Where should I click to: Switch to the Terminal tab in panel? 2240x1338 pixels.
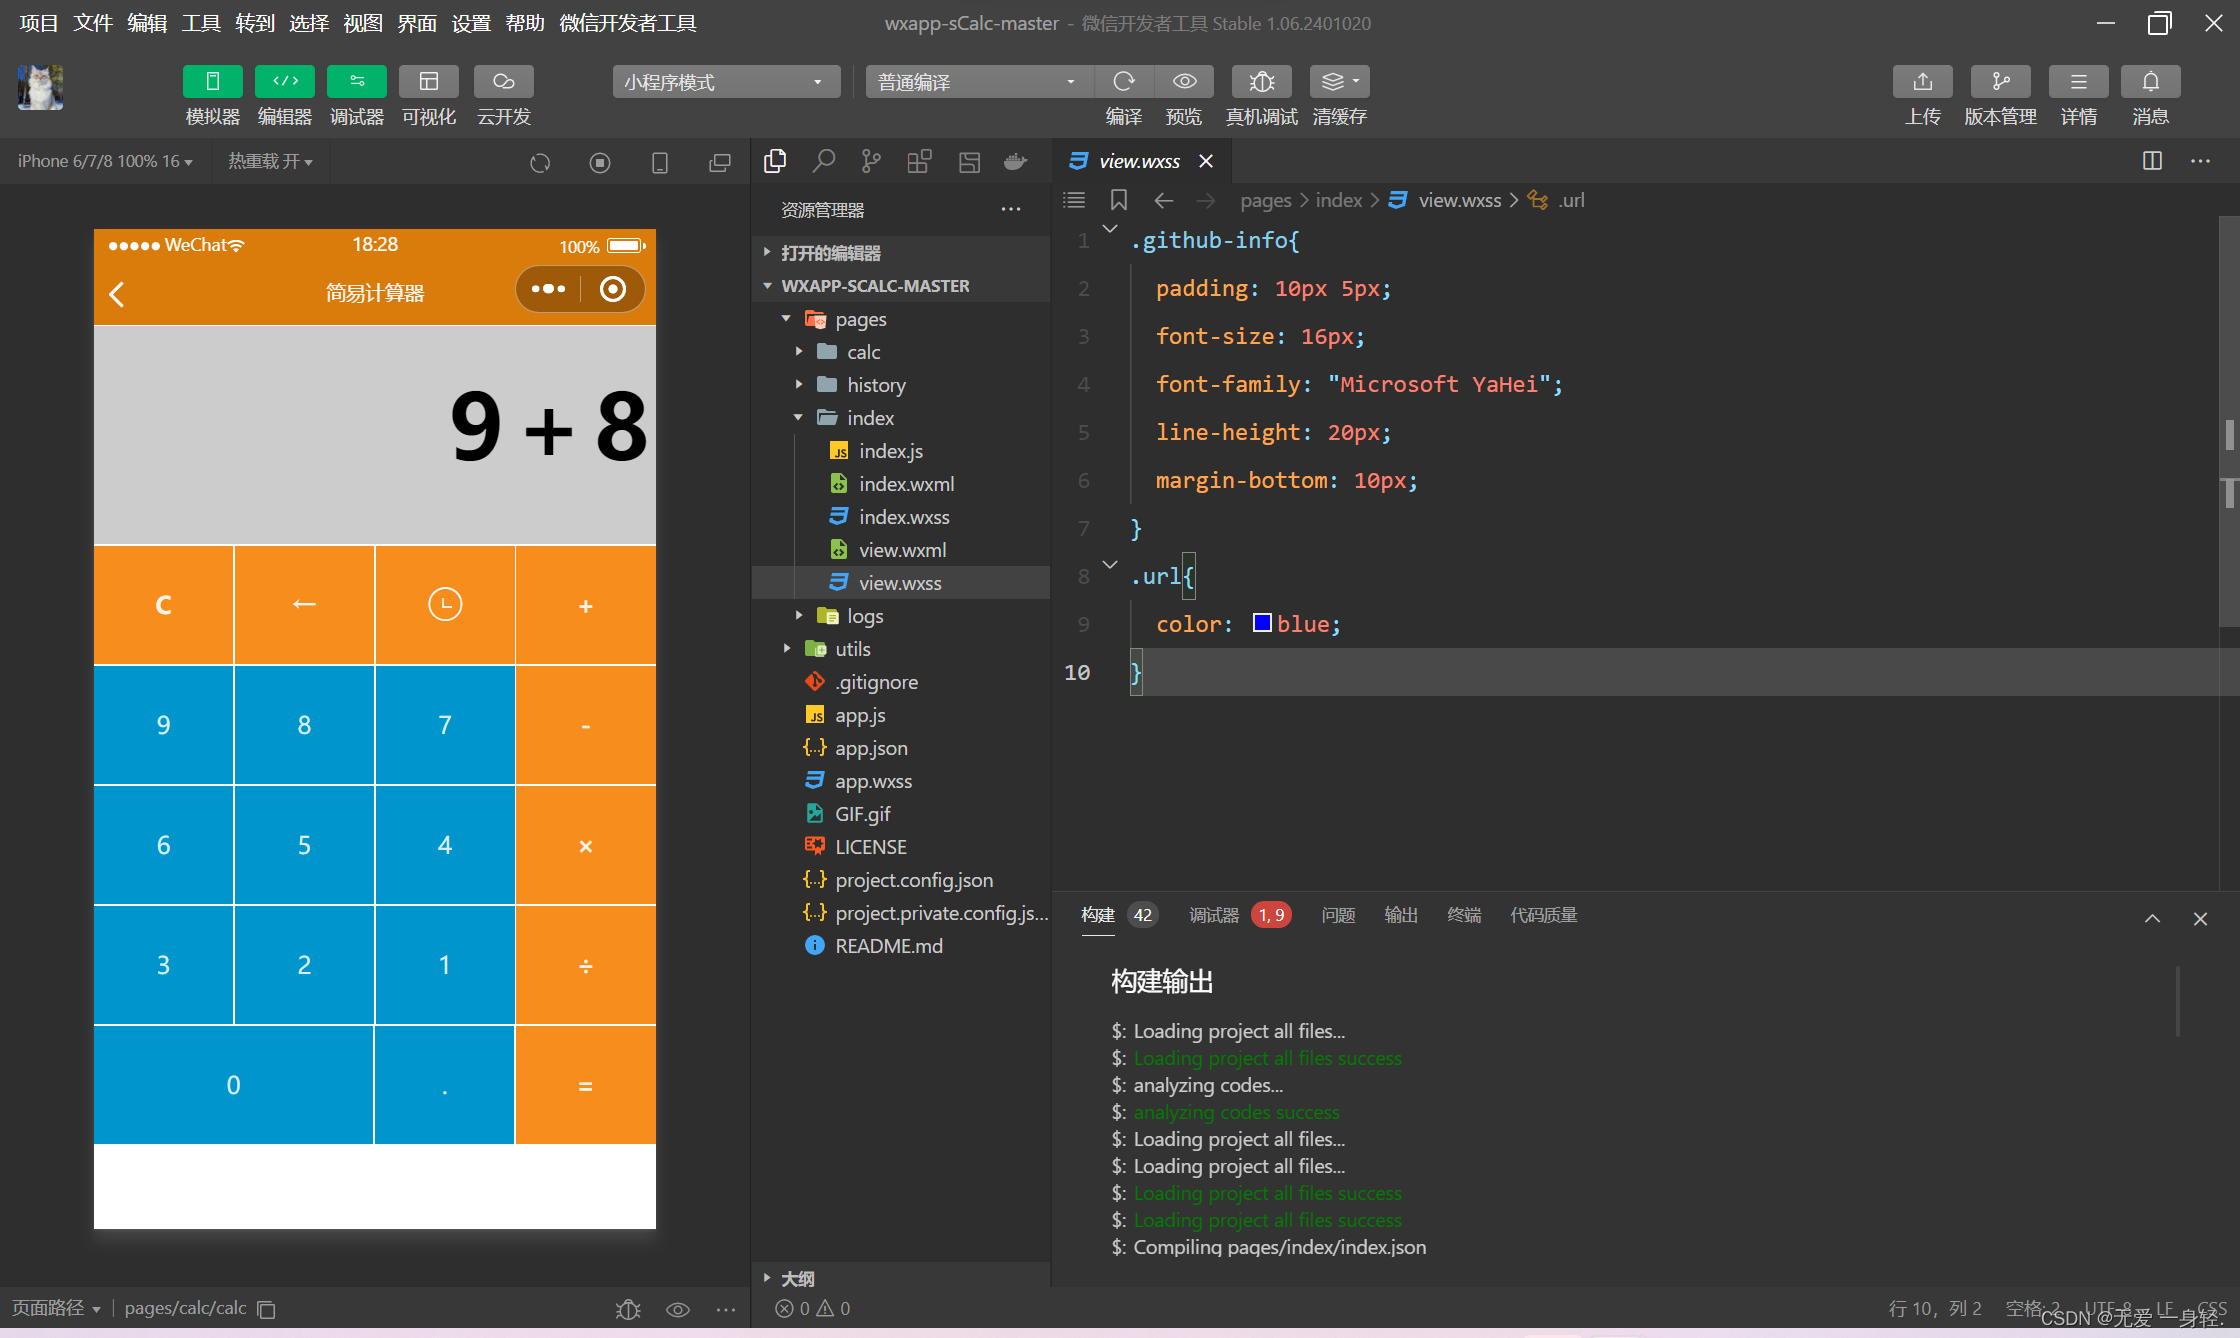point(1464,915)
